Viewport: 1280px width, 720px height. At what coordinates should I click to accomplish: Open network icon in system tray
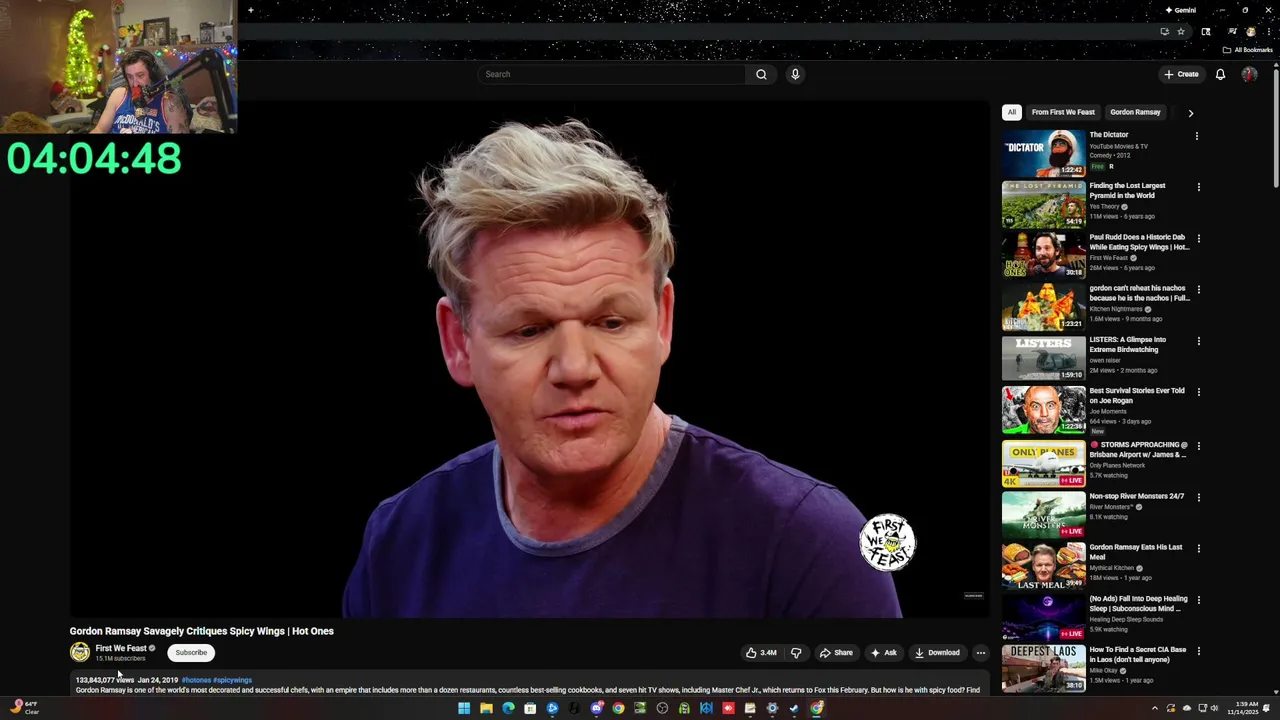pyautogui.click(x=1201, y=708)
